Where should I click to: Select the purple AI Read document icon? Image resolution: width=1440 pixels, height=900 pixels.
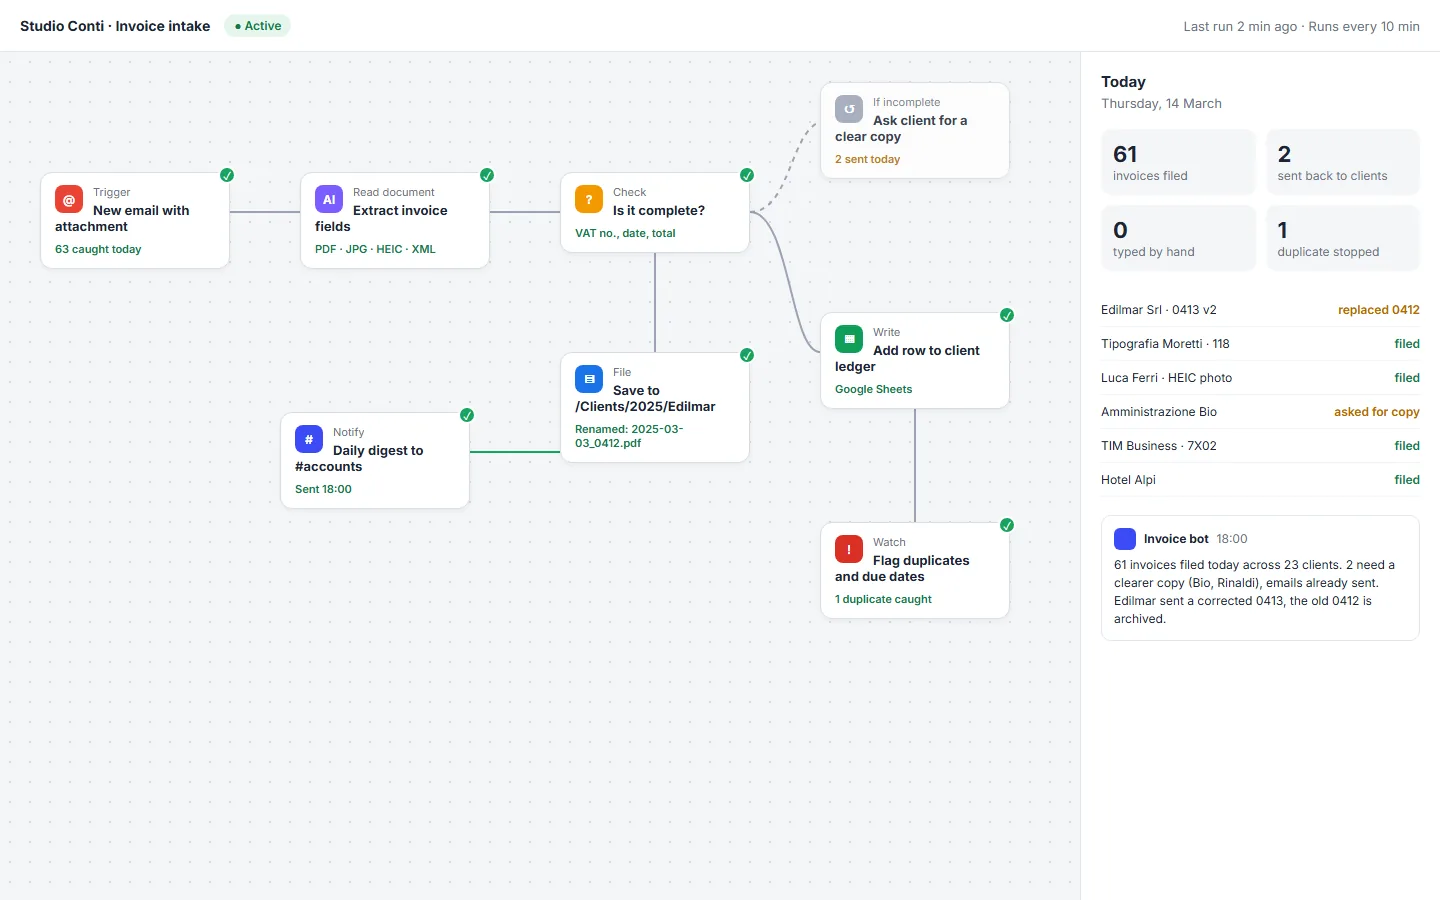[x=329, y=199]
